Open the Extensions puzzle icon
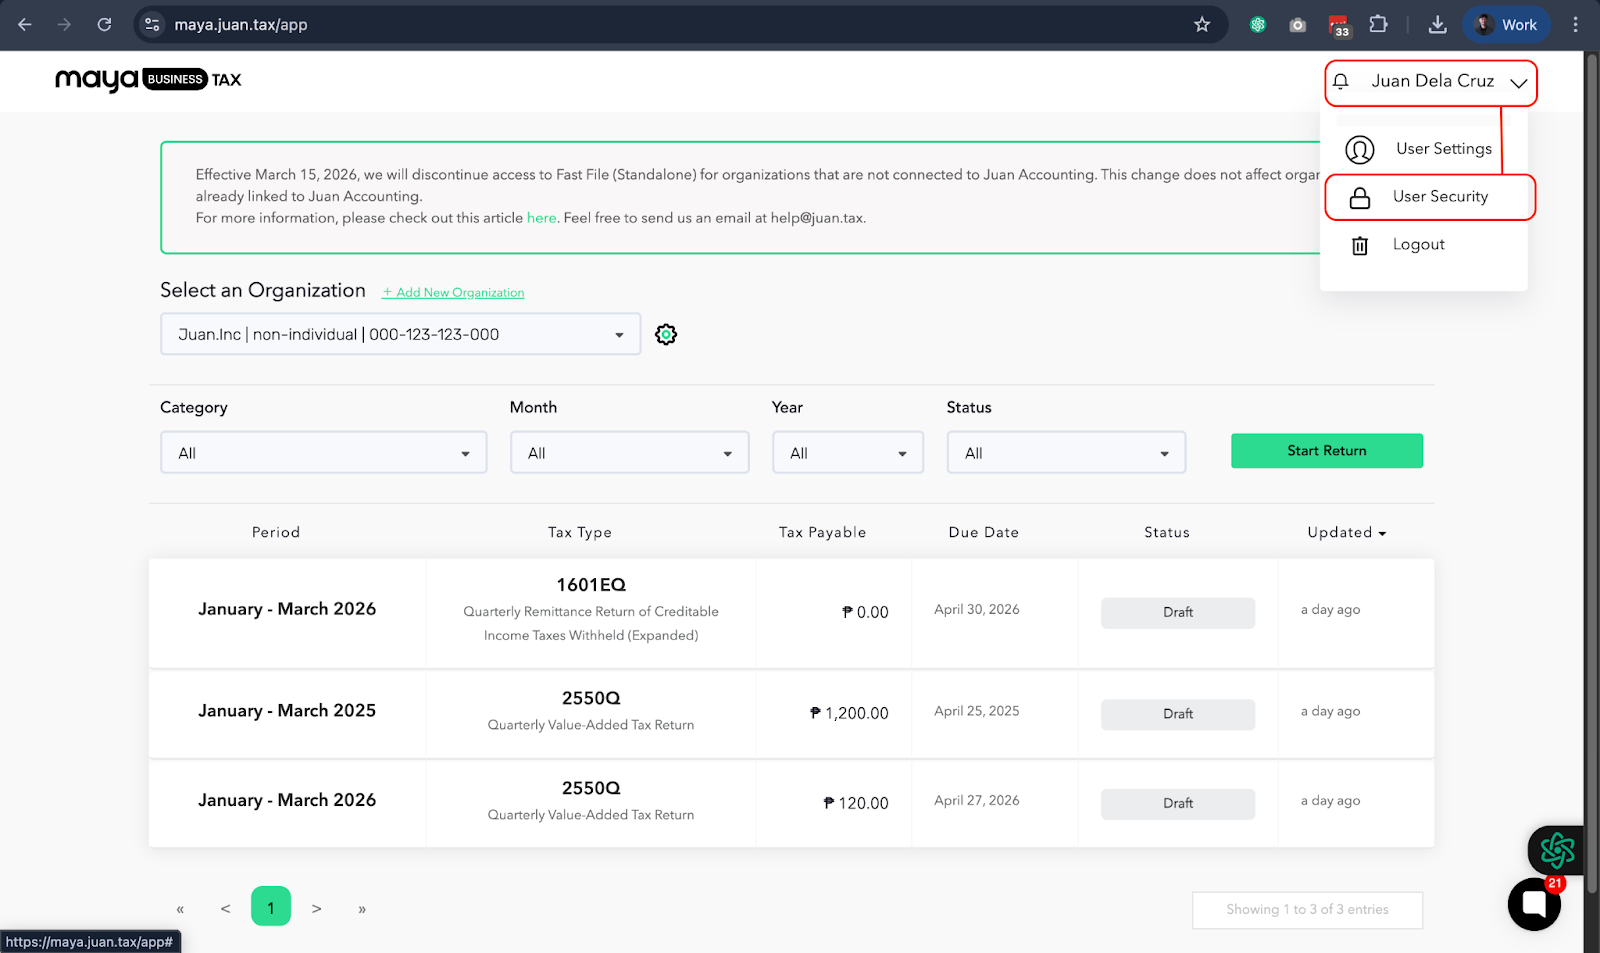This screenshot has width=1600, height=953. [1378, 25]
